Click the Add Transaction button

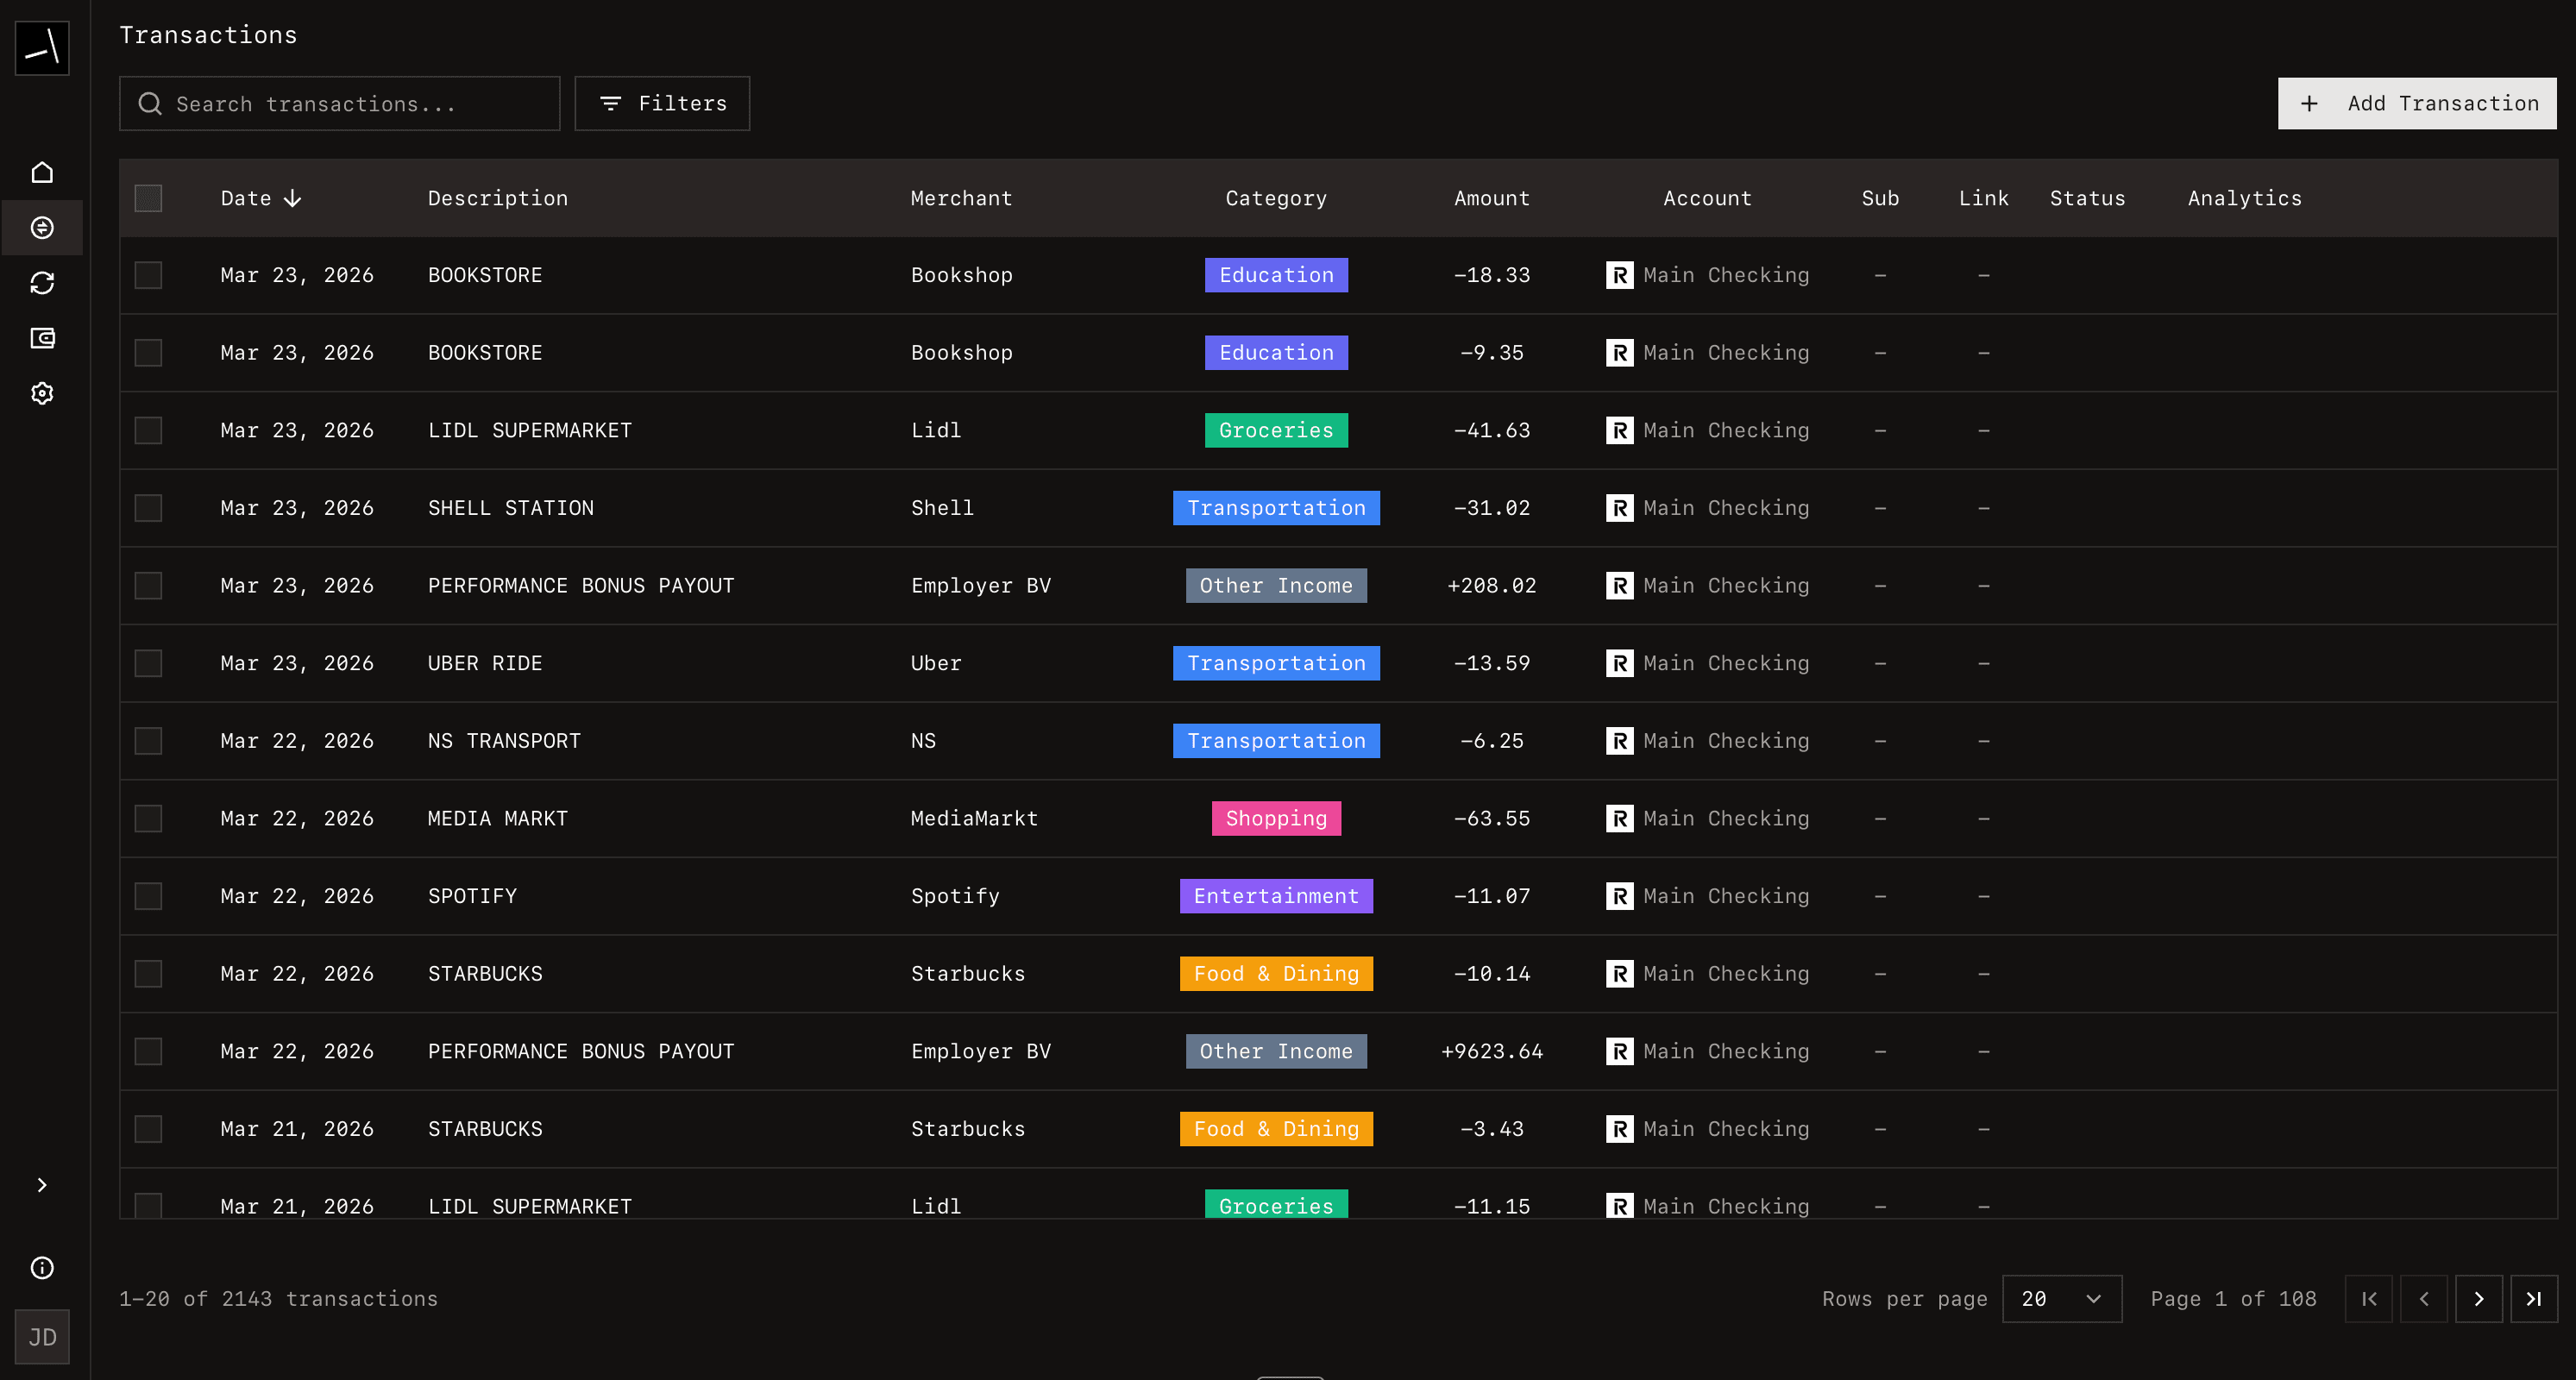2417,103
